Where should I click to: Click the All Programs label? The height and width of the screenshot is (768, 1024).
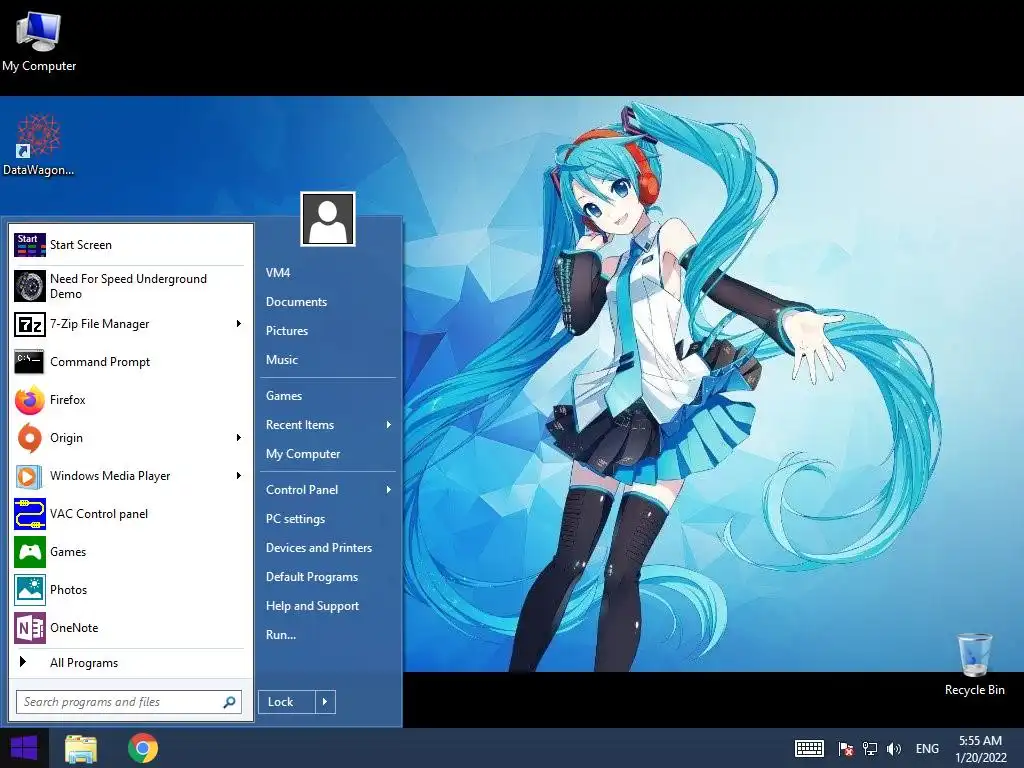(84, 663)
